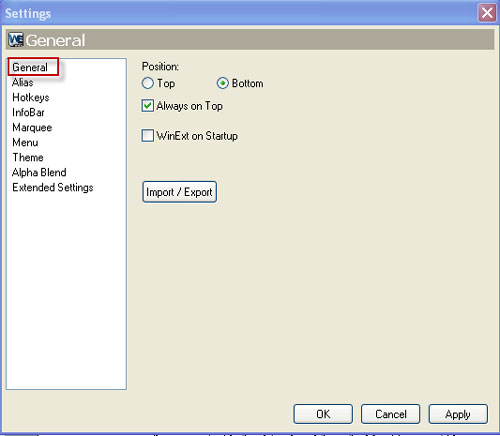The width and height of the screenshot is (500, 436).
Task: Enable WinExt on Startup checkbox
Action: click(x=148, y=136)
